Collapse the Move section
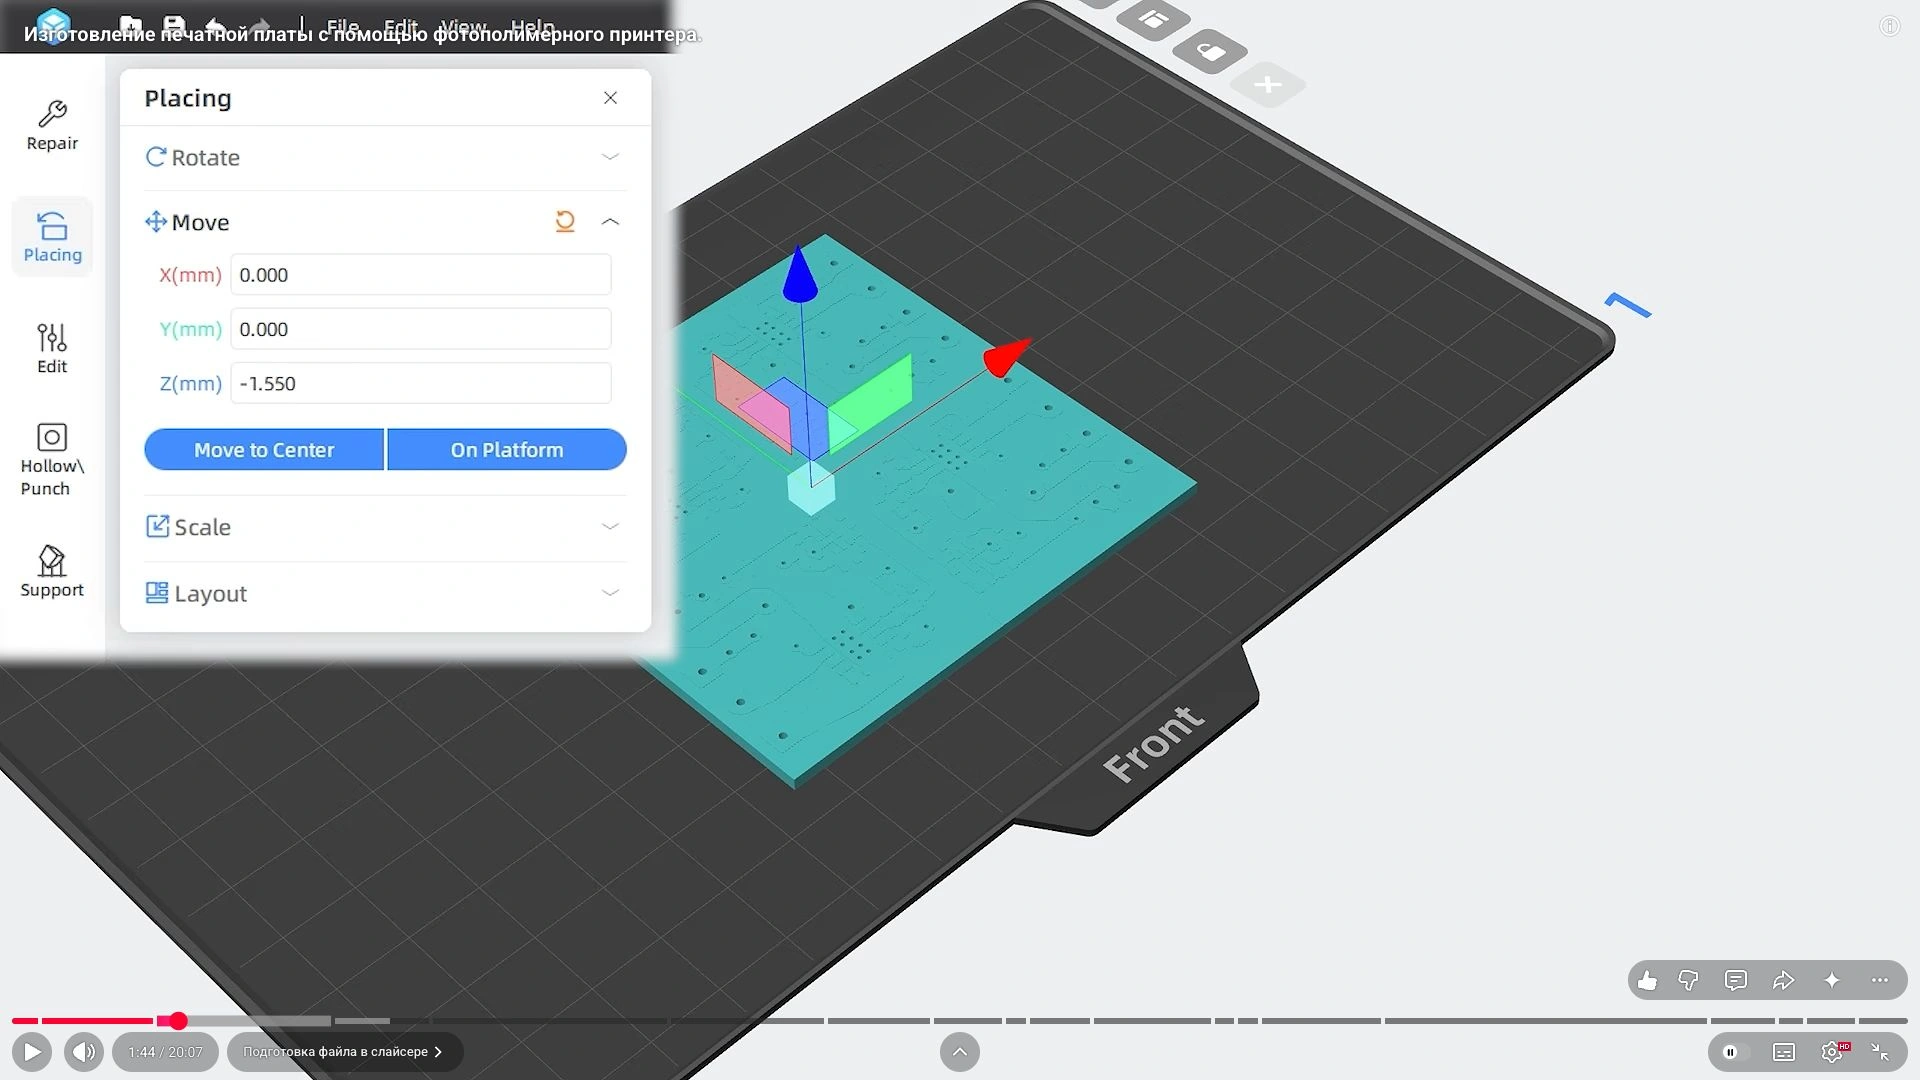This screenshot has height=1080, width=1920. click(610, 221)
